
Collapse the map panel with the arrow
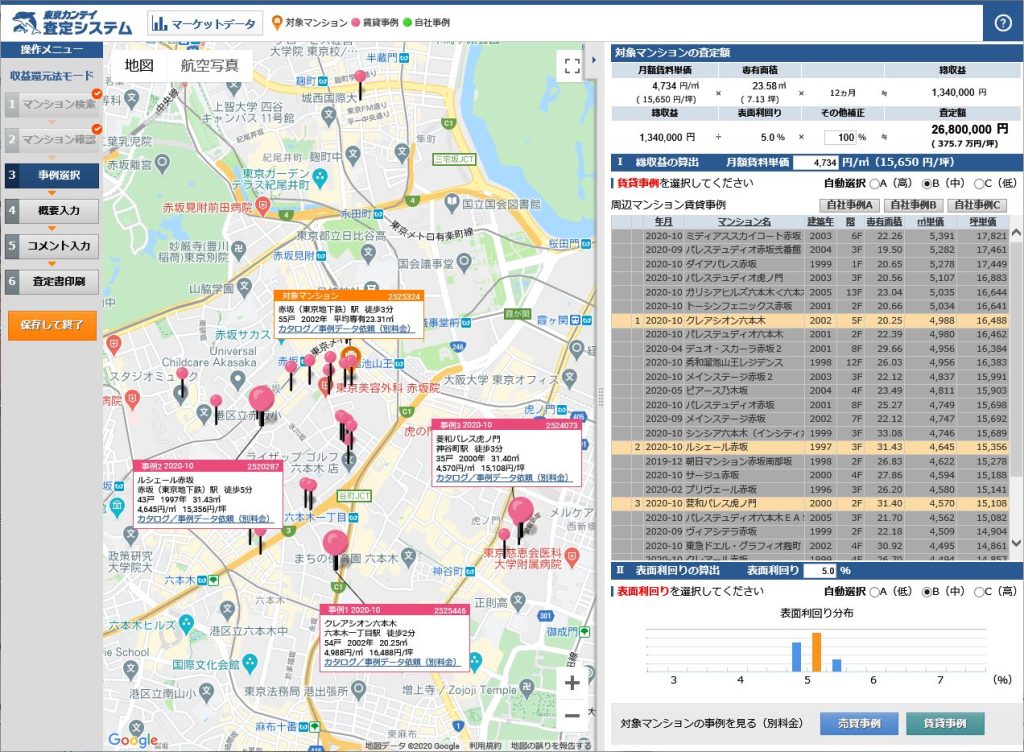[x=593, y=60]
